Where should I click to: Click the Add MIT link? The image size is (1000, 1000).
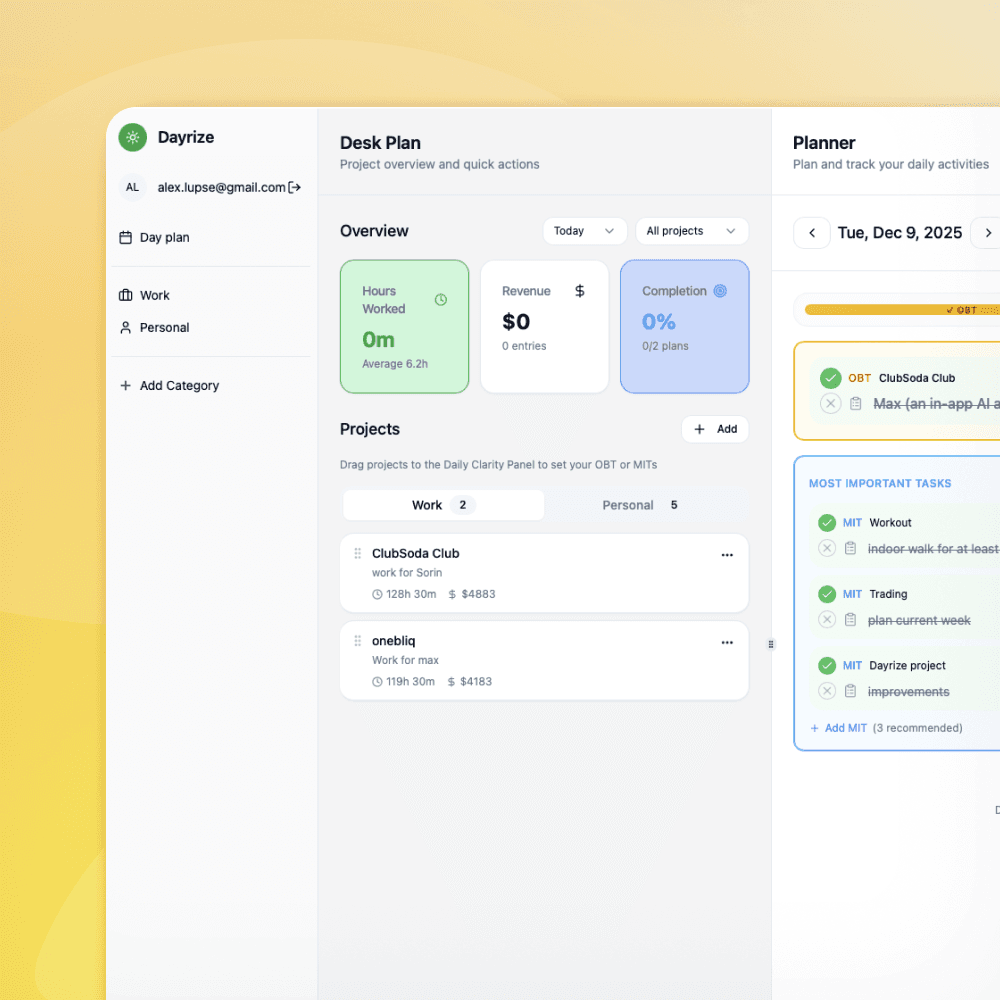point(839,728)
